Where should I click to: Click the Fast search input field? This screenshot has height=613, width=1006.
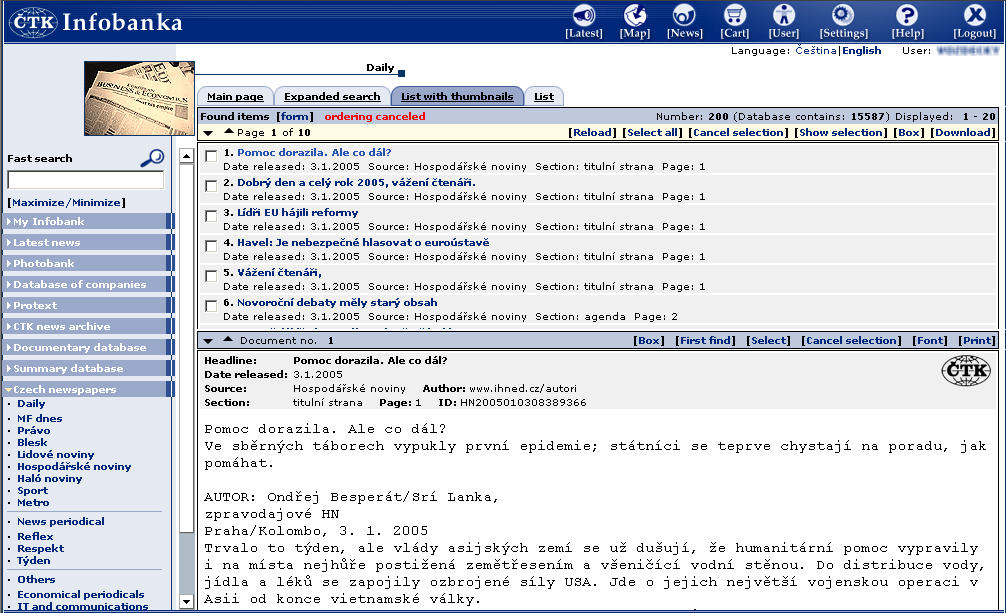pyautogui.click(x=85, y=180)
